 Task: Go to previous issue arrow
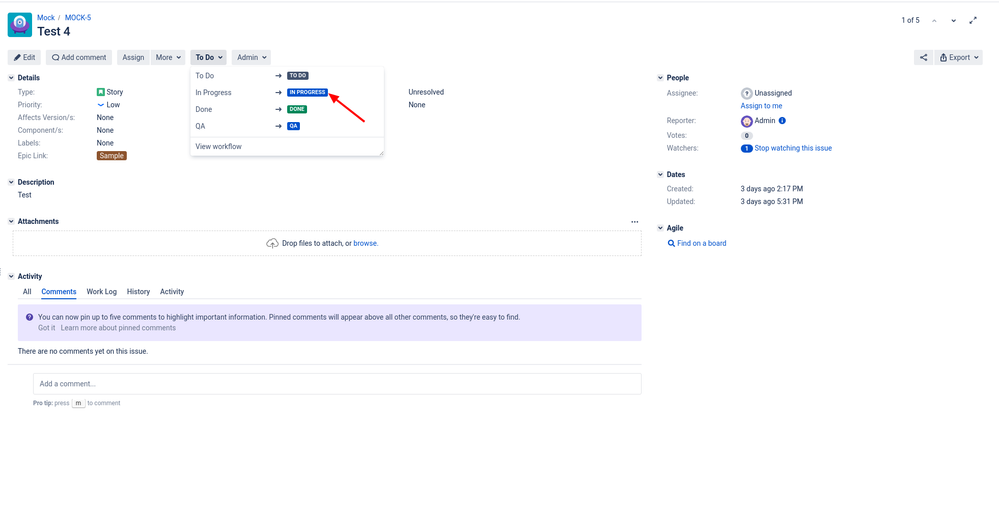tap(934, 20)
